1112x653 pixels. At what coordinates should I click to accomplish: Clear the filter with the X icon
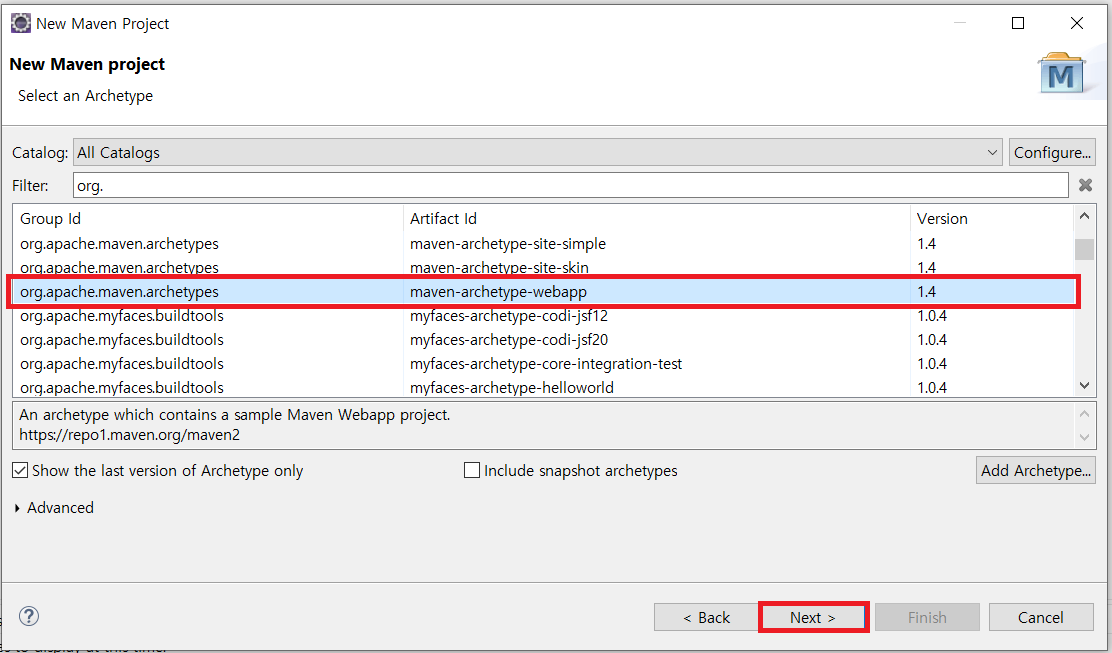1085,185
